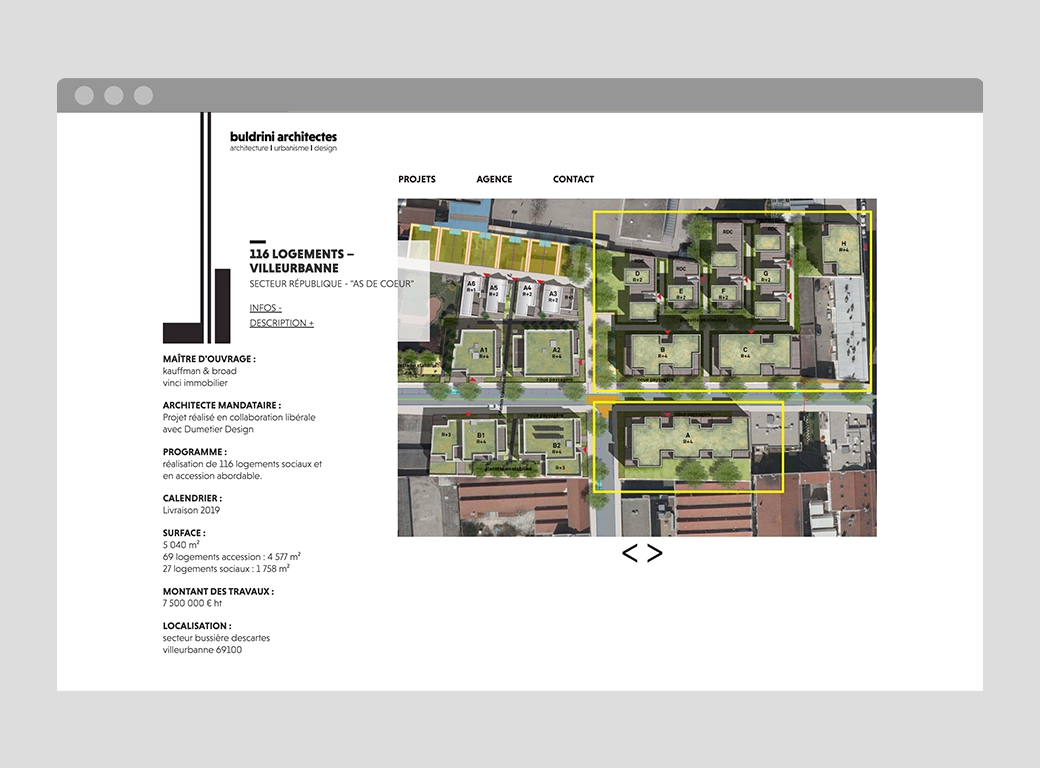Viewport: 1040px width, 768px height.
Task: Click the black building-shaped logo graphic
Action: 197,227
